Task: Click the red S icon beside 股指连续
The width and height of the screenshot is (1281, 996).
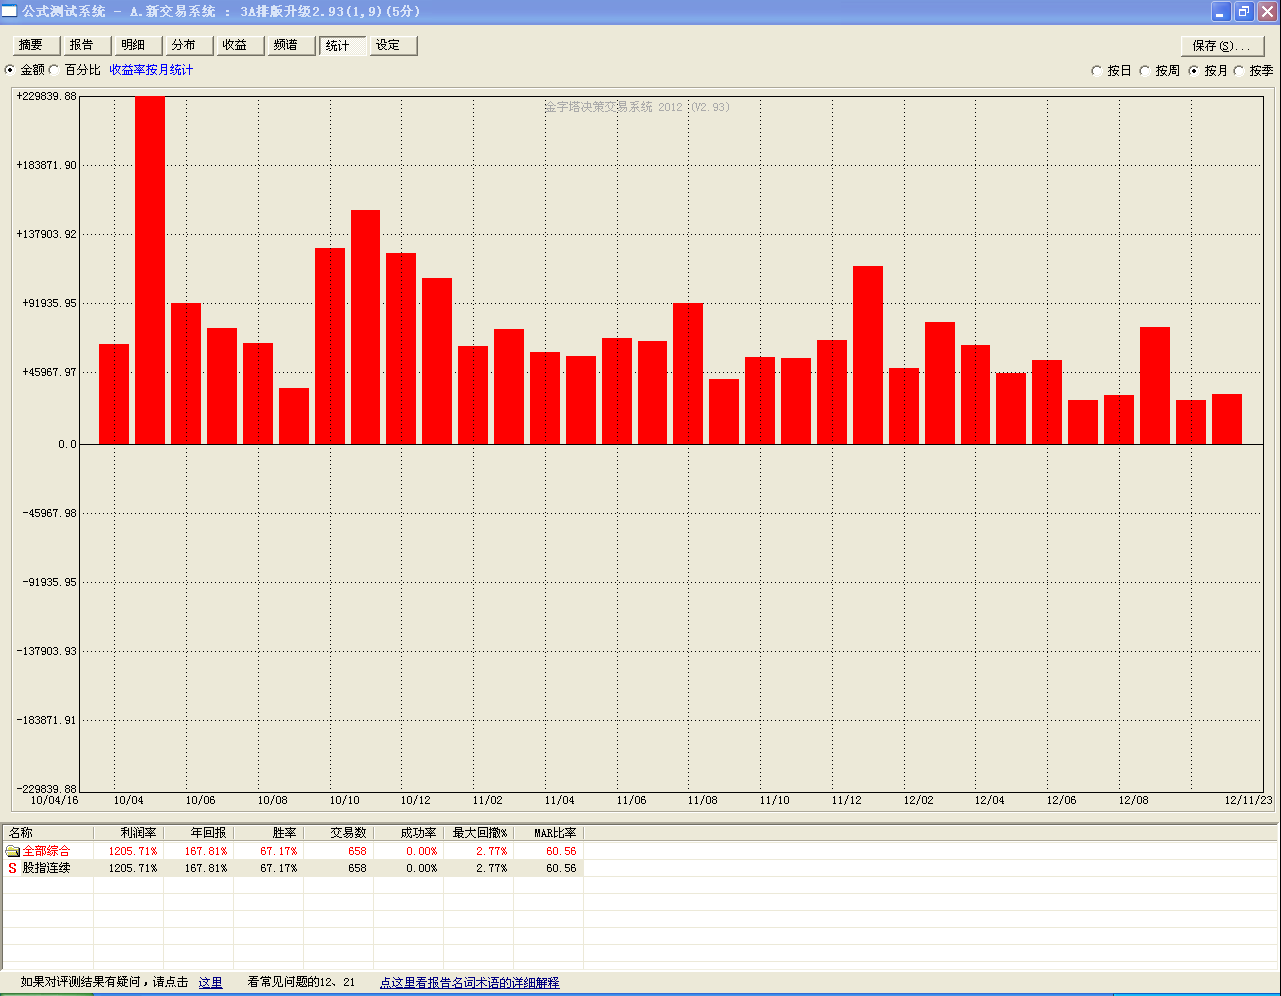Action: [12, 868]
